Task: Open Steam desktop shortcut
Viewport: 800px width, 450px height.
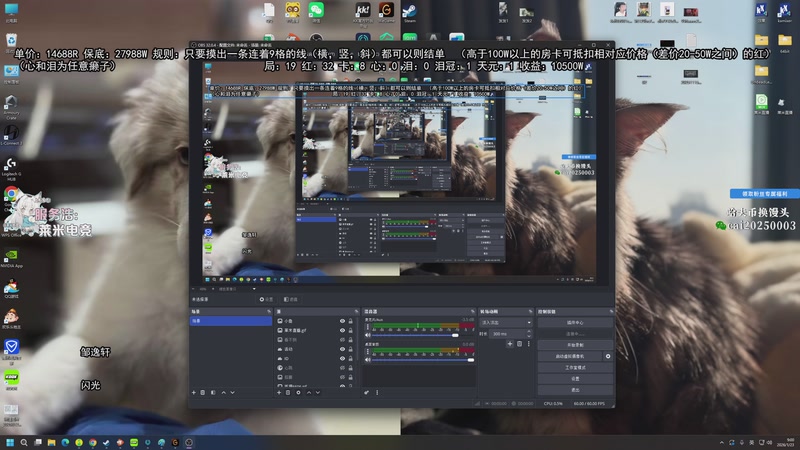Action: pyautogui.click(x=410, y=11)
